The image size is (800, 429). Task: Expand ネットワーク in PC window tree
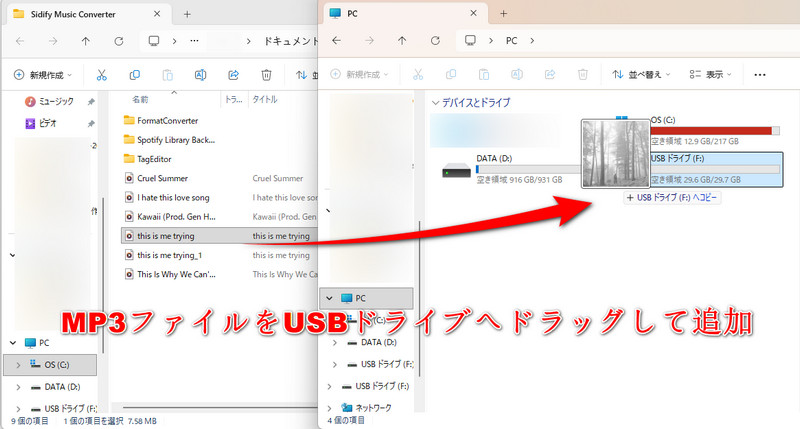[x=330, y=408]
